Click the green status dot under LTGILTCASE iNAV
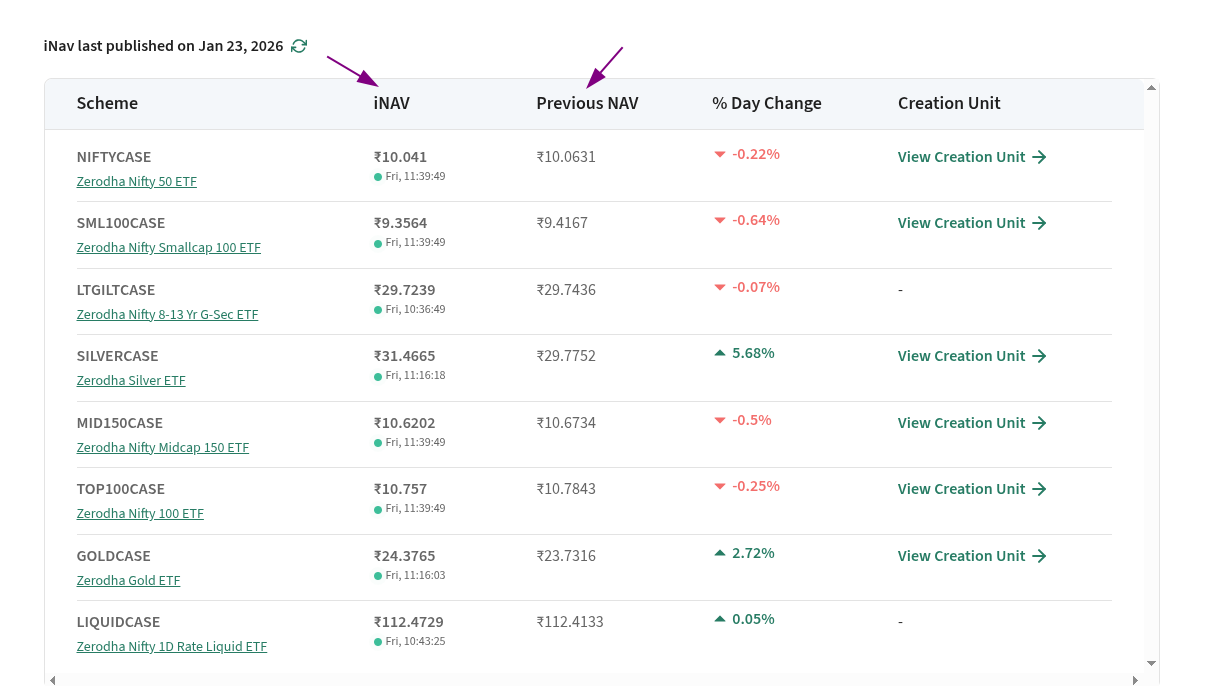Viewport: 1217px width, 686px height. click(x=378, y=310)
